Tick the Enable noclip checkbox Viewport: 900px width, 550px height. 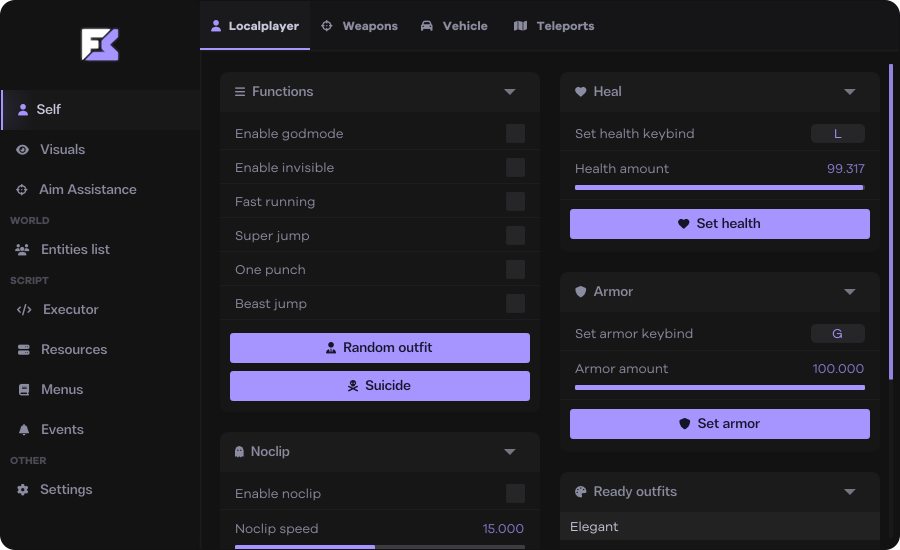coord(515,494)
